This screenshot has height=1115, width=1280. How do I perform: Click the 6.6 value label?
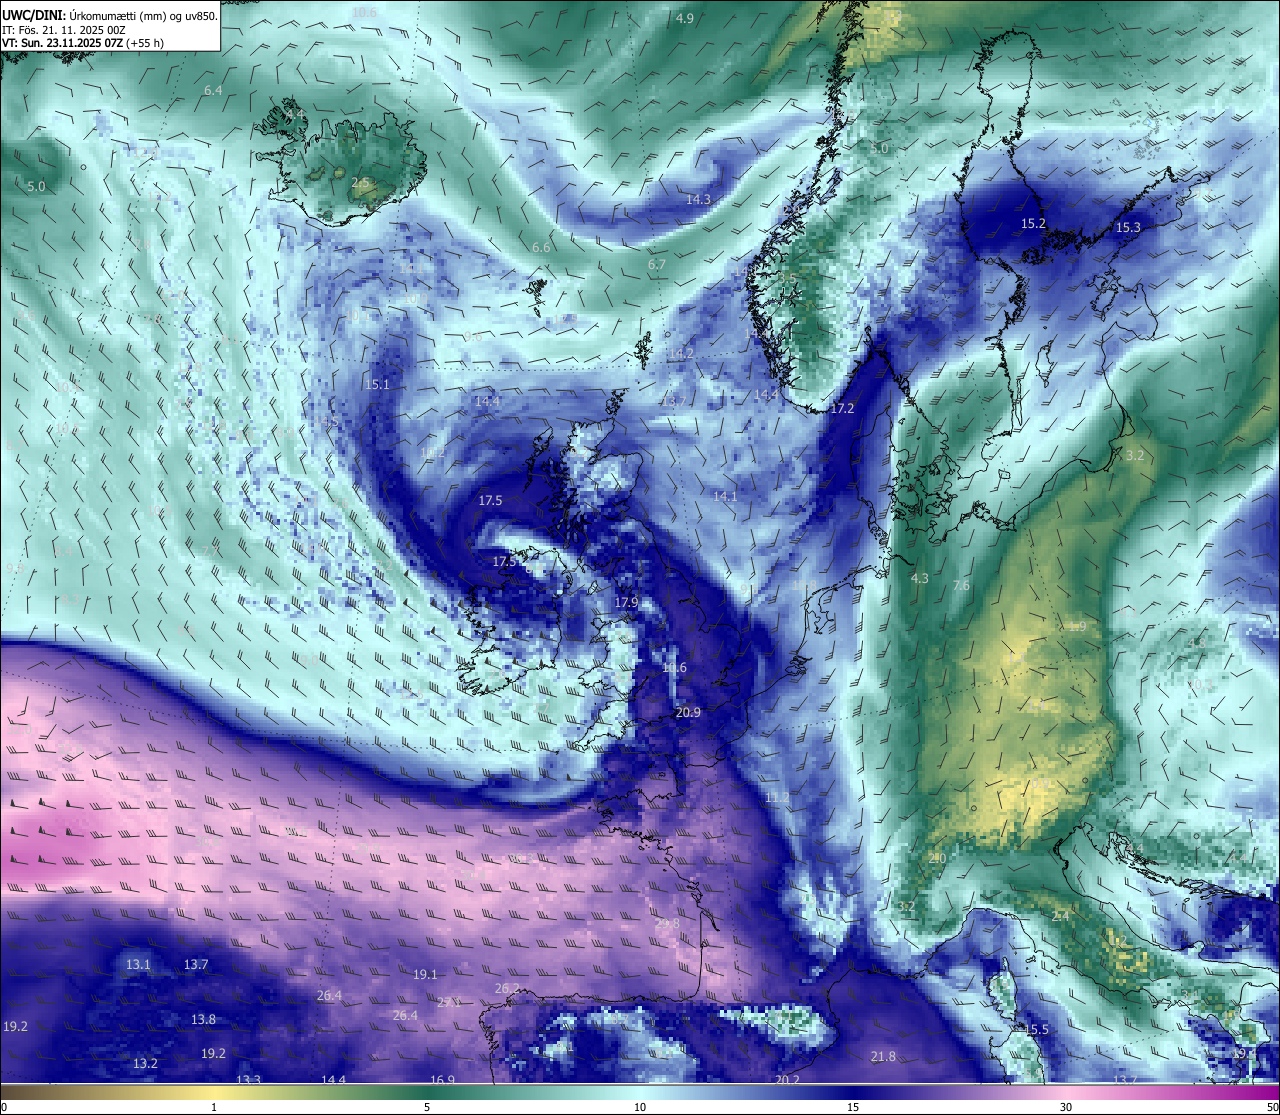[x=541, y=247]
